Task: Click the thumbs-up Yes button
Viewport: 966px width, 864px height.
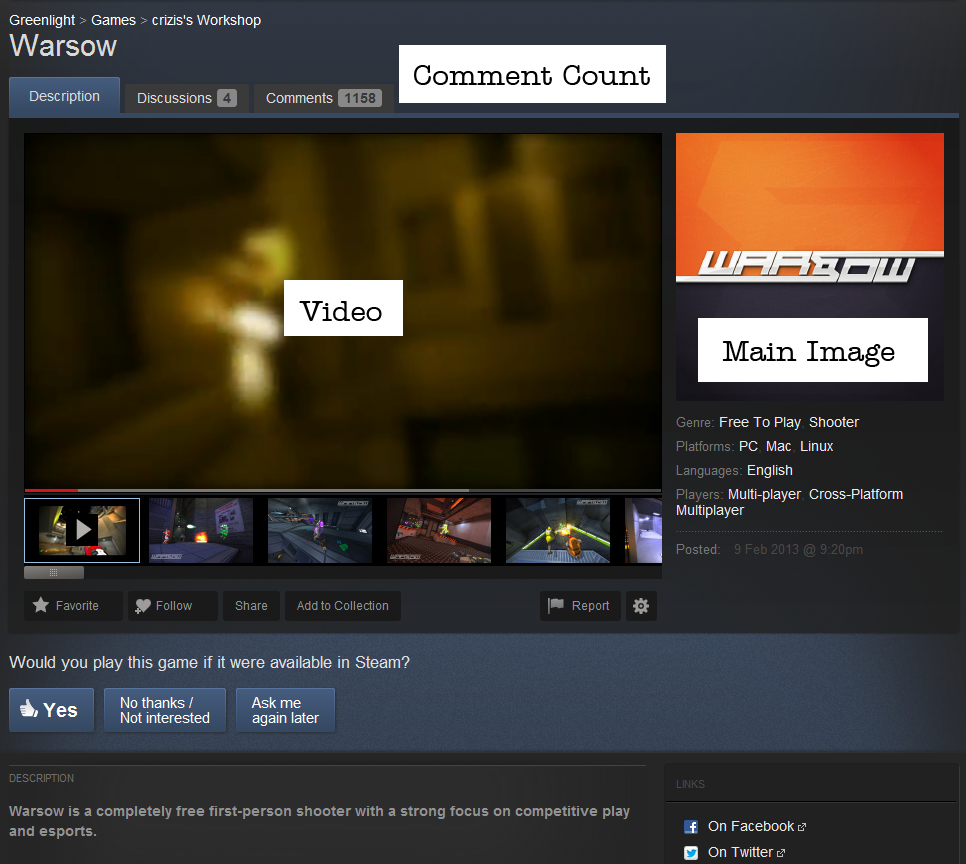Action: [x=52, y=710]
